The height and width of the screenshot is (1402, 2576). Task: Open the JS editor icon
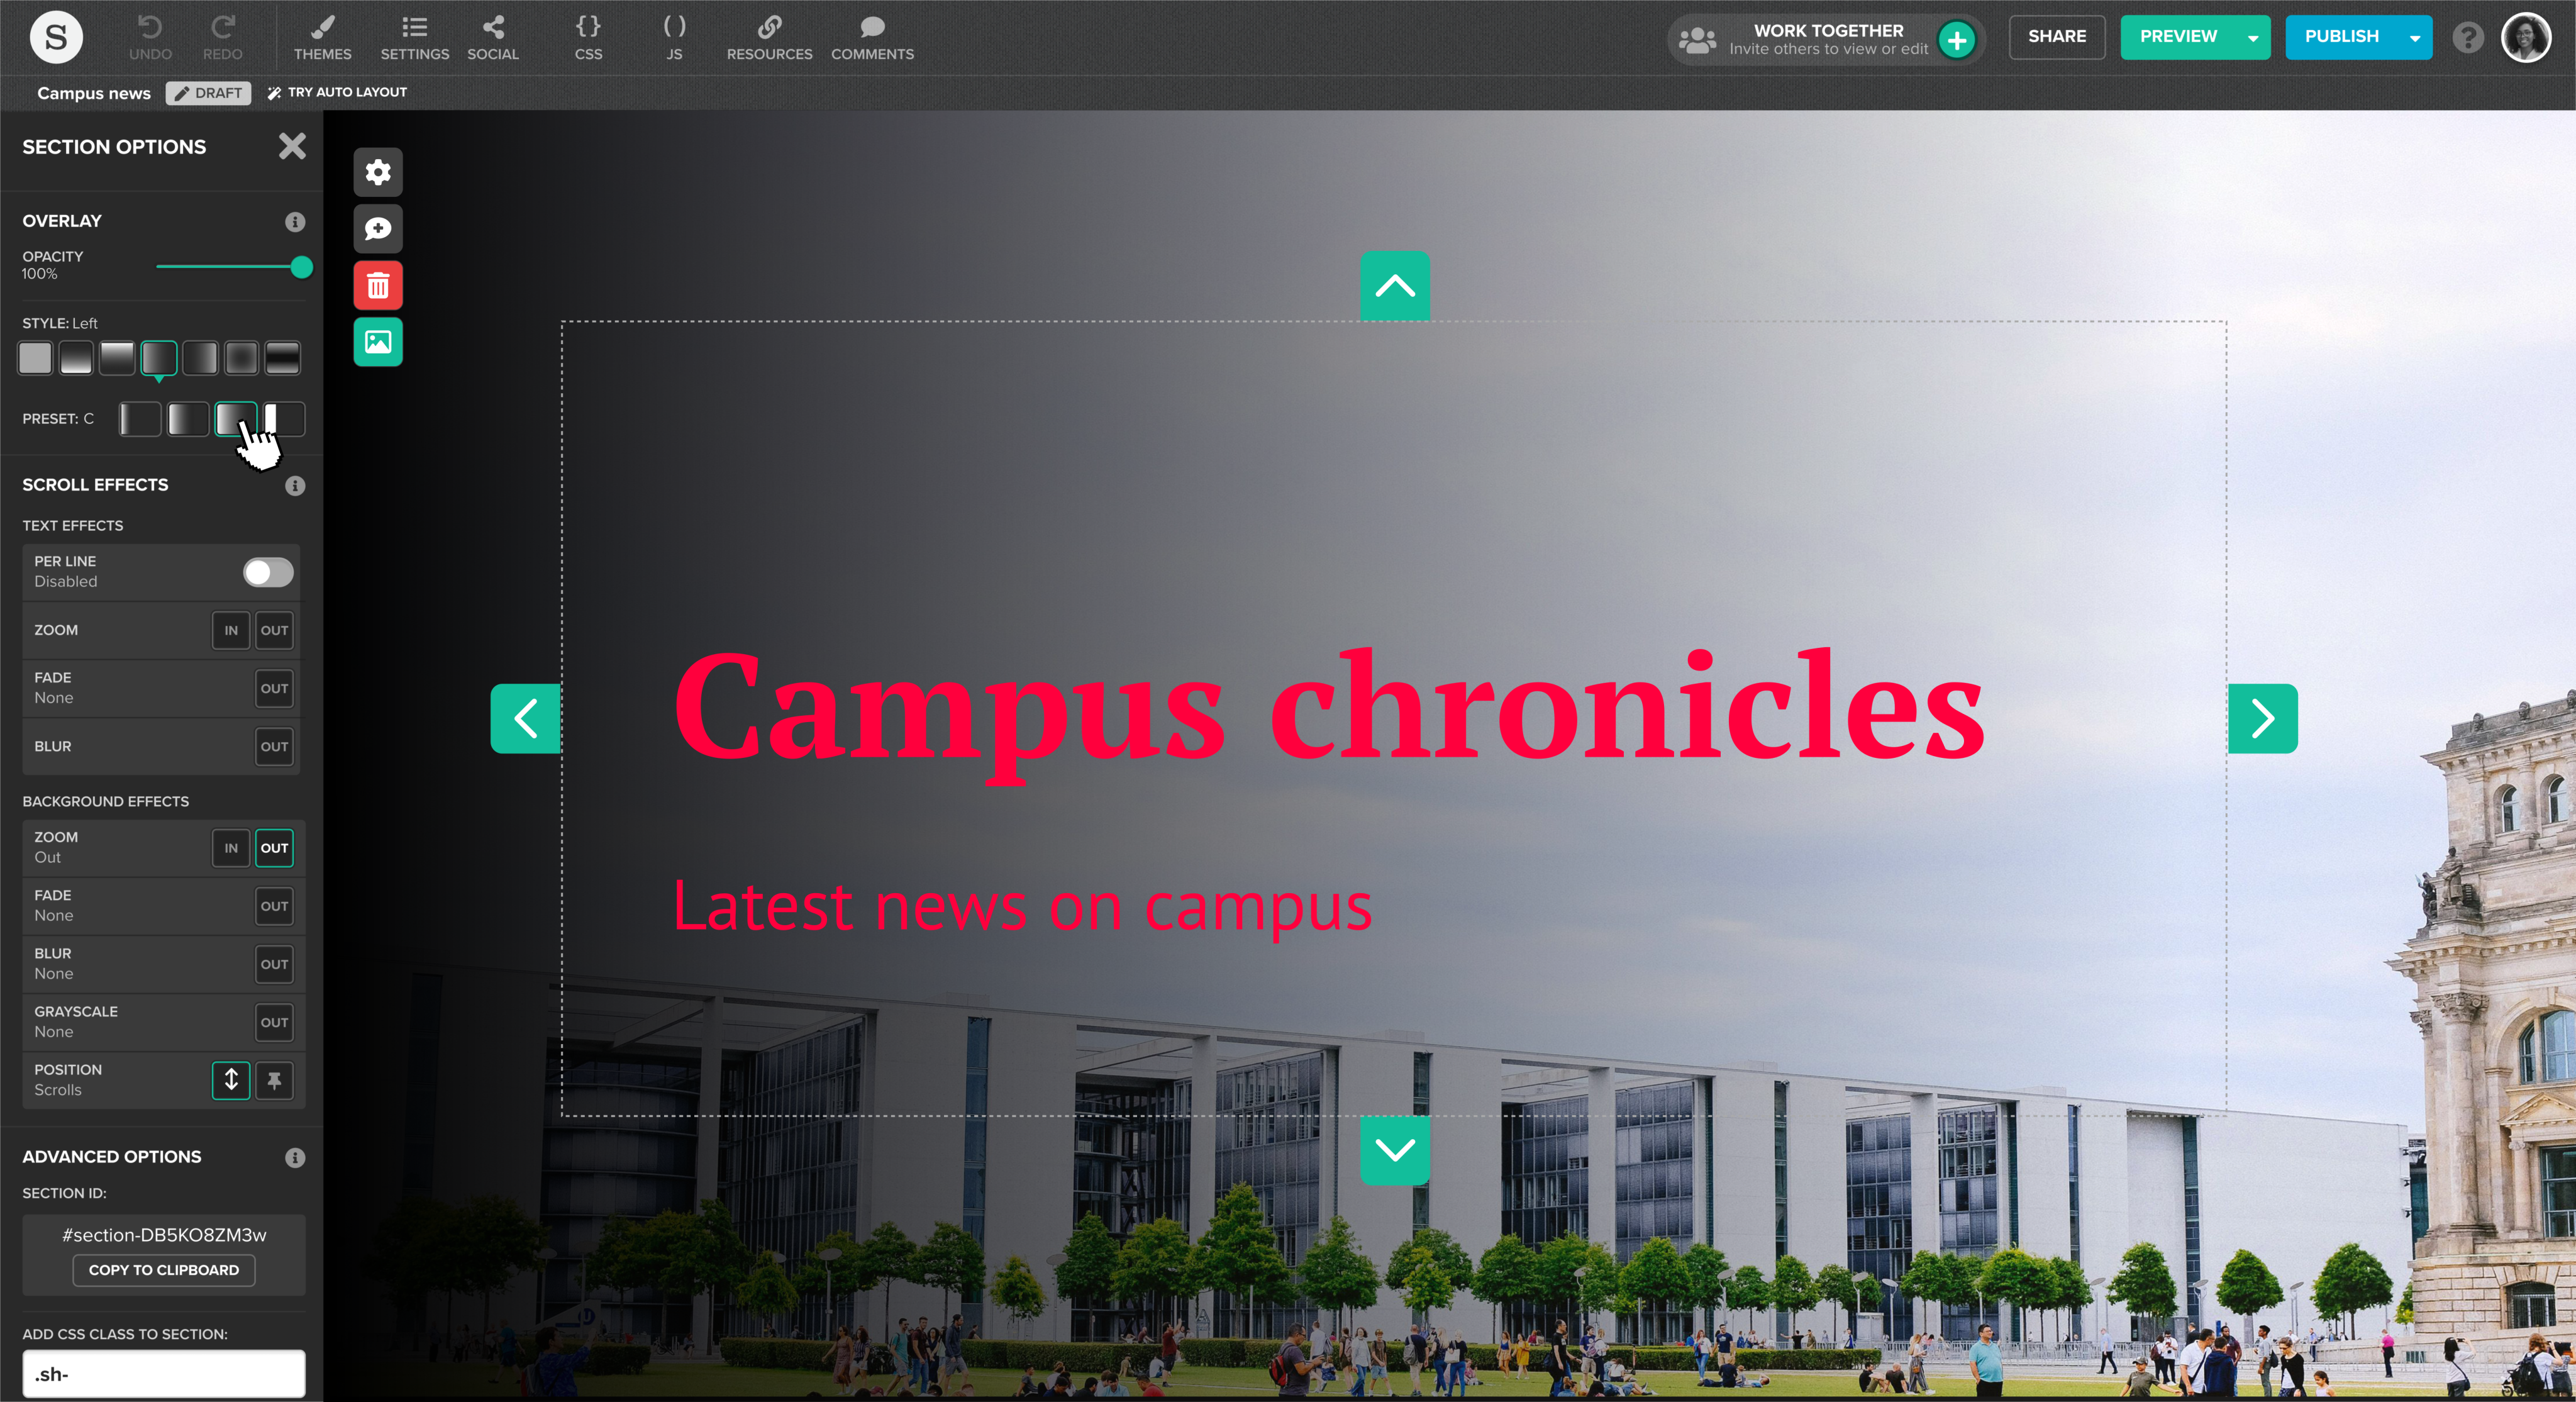674,37
